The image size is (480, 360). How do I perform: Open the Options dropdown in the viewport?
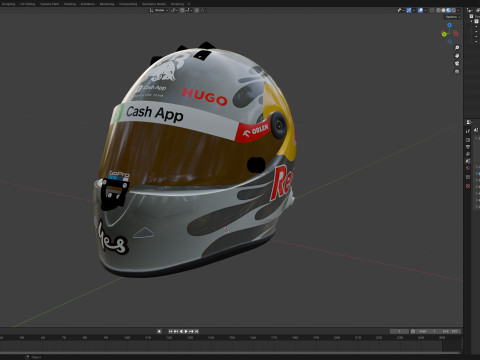(x=452, y=17)
